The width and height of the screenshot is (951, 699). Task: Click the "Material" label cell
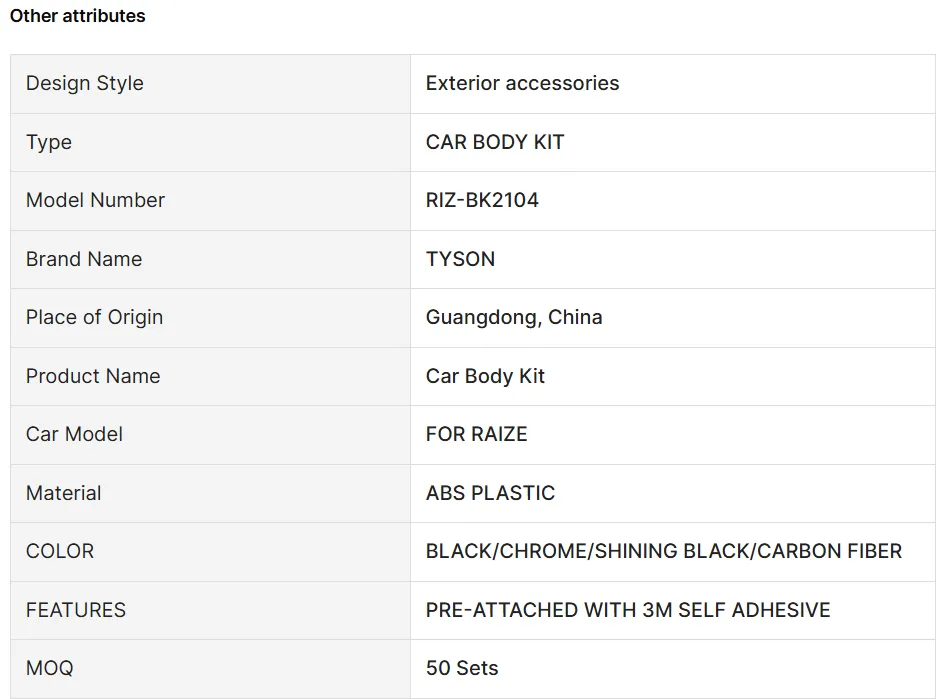[x=63, y=493]
